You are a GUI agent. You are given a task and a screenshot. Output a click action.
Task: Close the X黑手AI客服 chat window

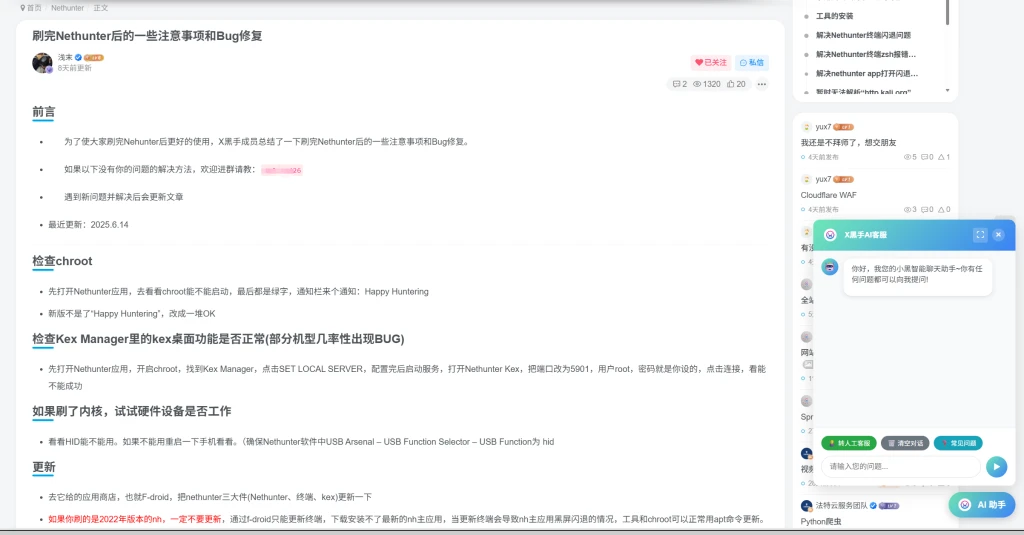(999, 235)
